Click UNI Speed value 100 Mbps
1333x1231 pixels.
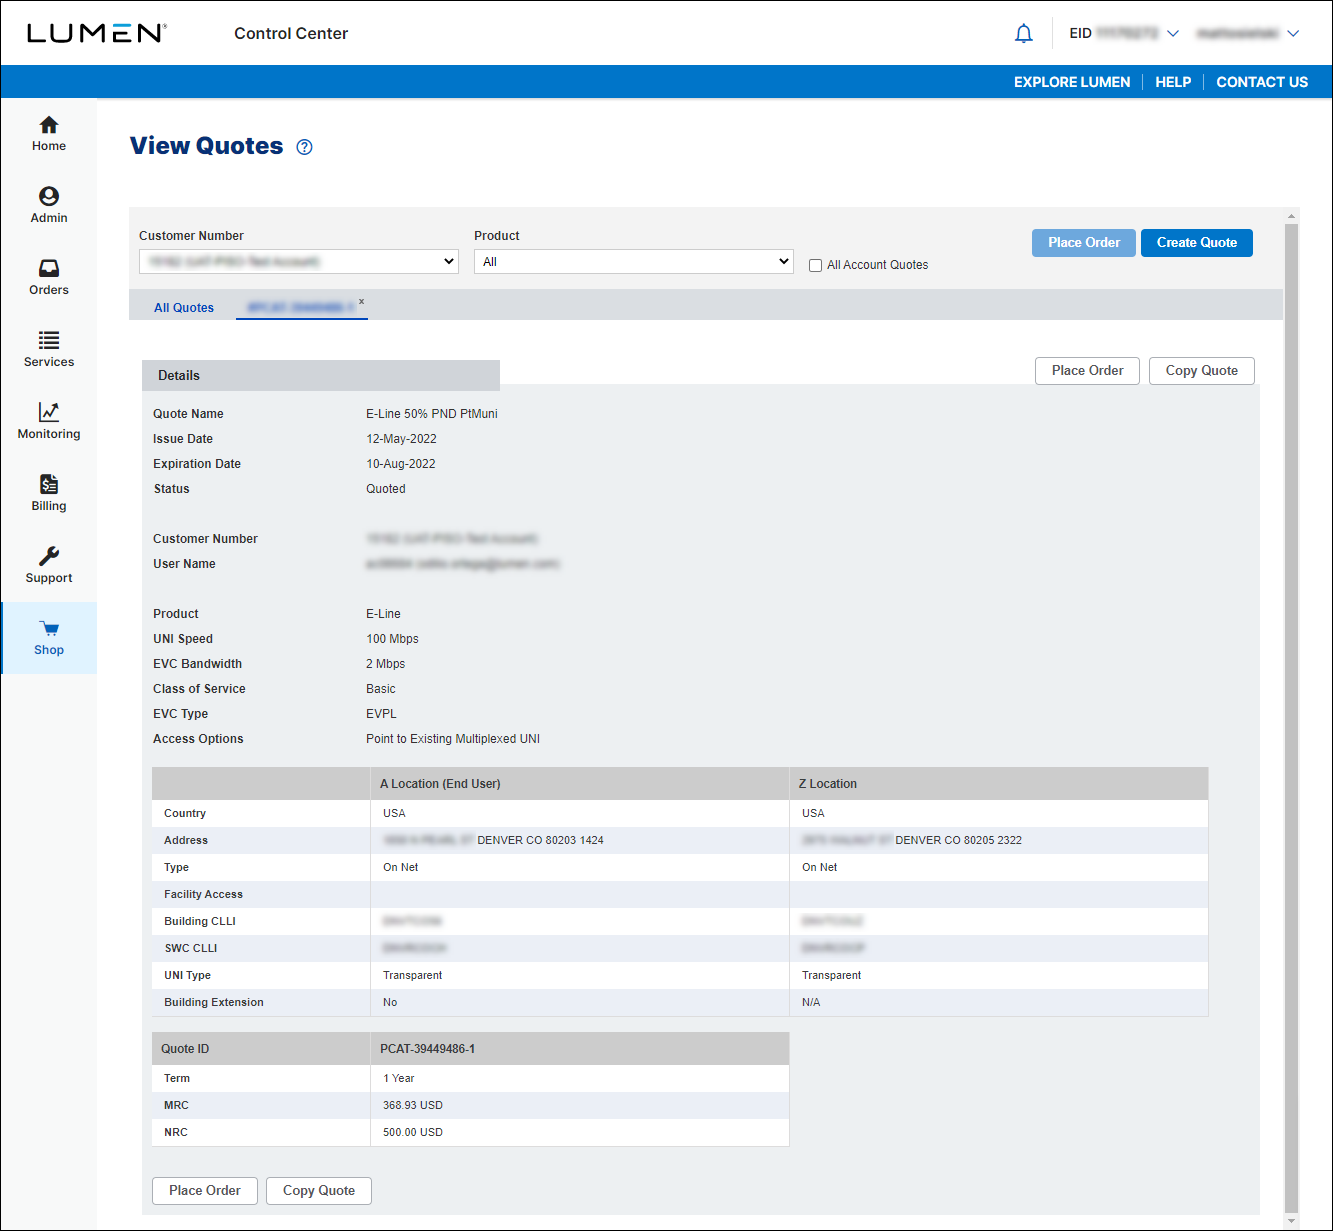[392, 639]
